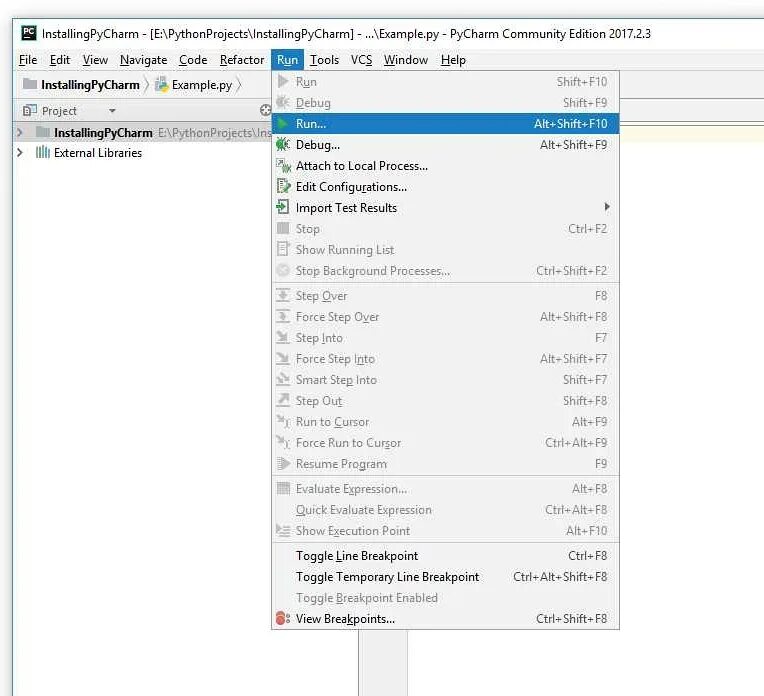Click the Project tool window icon
This screenshot has height=696, width=764.
click(30, 111)
